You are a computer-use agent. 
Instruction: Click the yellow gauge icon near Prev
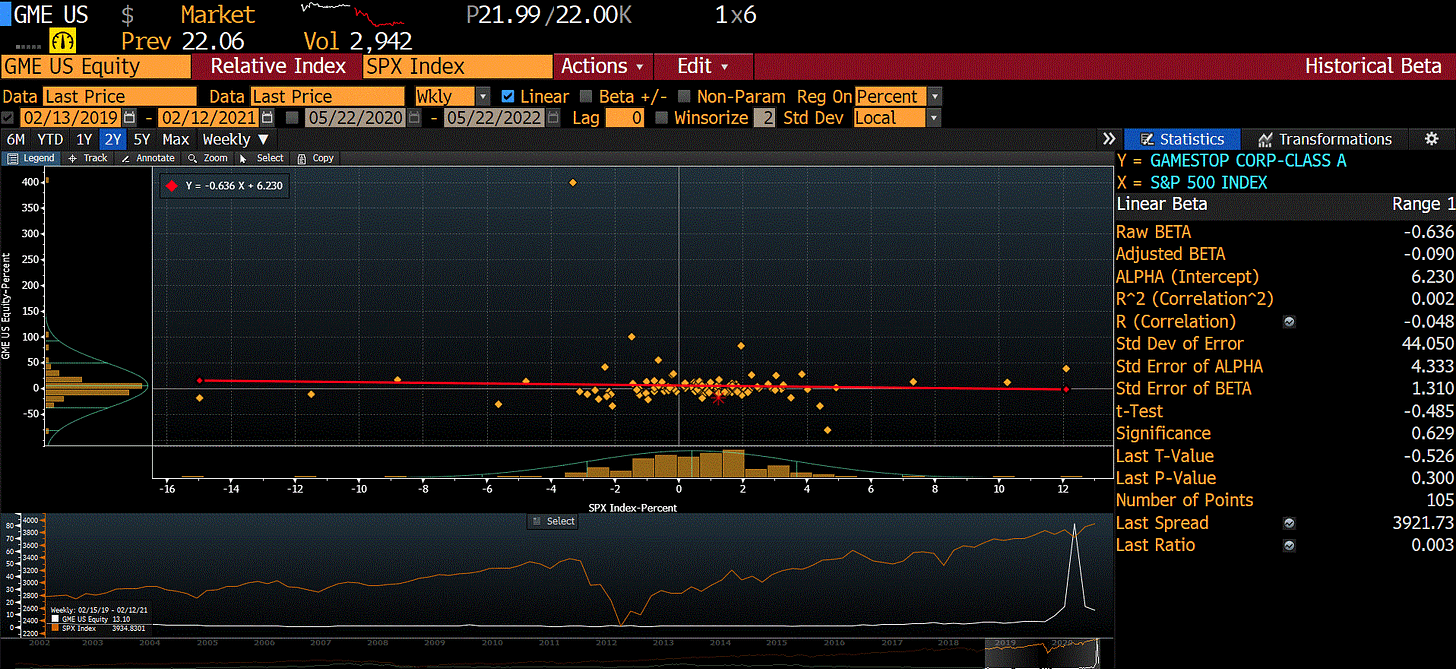coord(62,41)
